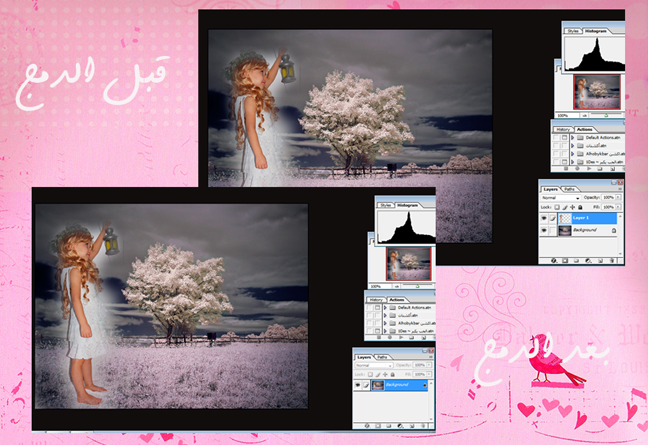648x445 pixels.
Task: Click the Layer 1 thumbnail
Action: [564, 217]
